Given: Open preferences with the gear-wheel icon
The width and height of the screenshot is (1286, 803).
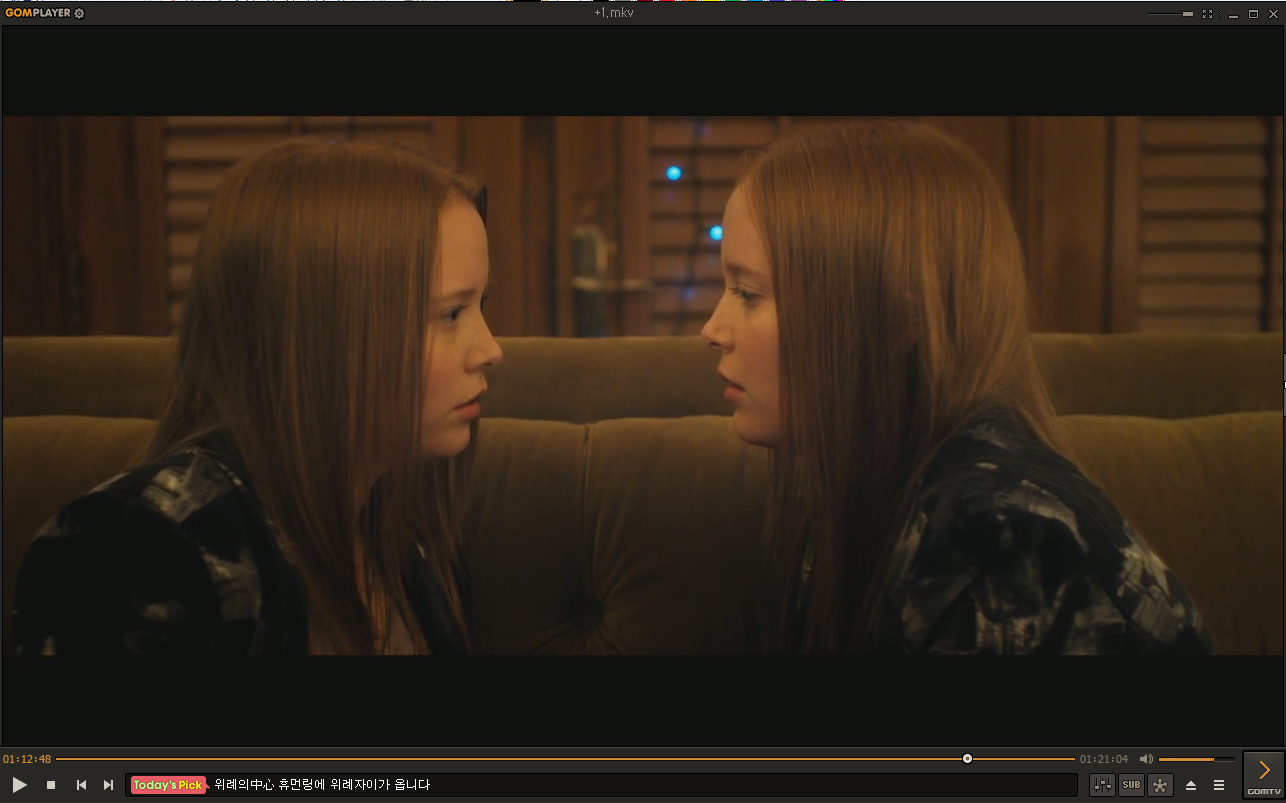Looking at the screenshot, I should [x=1160, y=785].
